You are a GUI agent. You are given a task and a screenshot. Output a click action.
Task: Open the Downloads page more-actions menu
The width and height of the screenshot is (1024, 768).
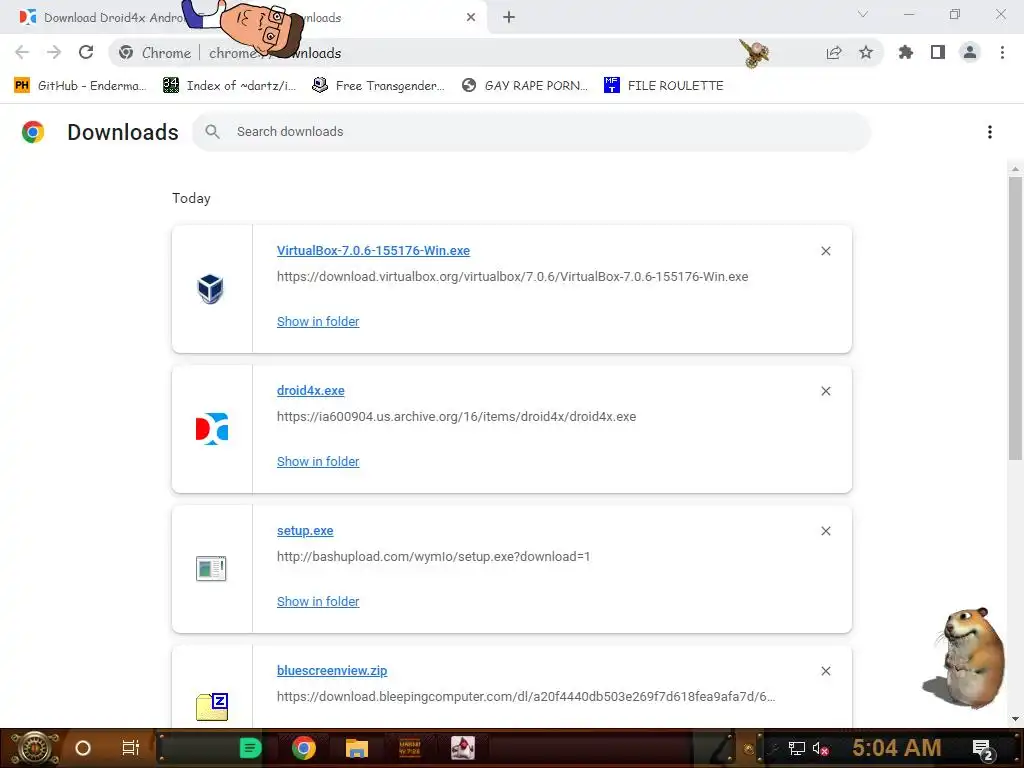(x=990, y=132)
